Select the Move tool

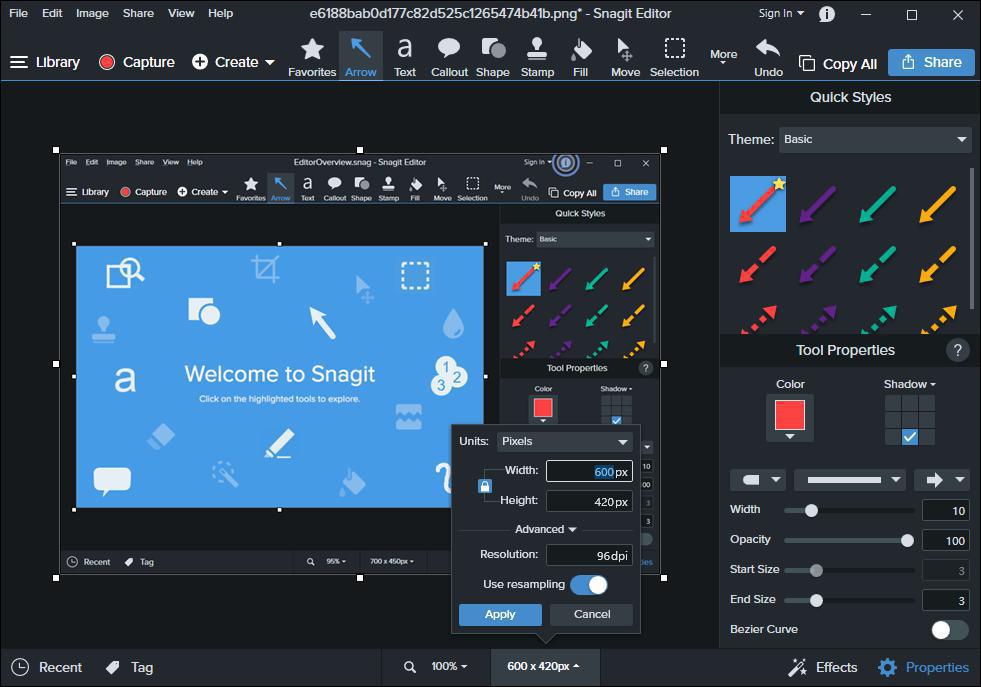(x=625, y=58)
